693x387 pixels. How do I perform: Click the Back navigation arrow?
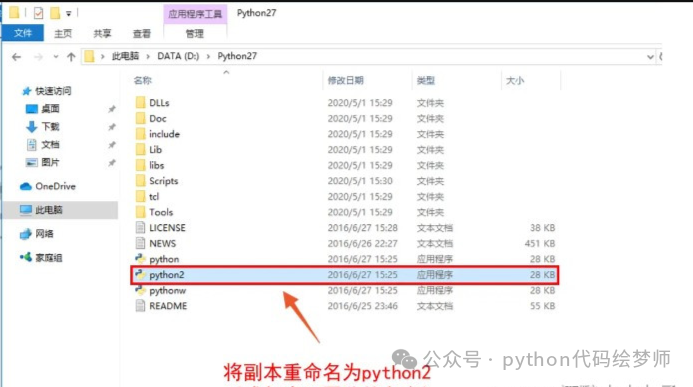coord(16,57)
